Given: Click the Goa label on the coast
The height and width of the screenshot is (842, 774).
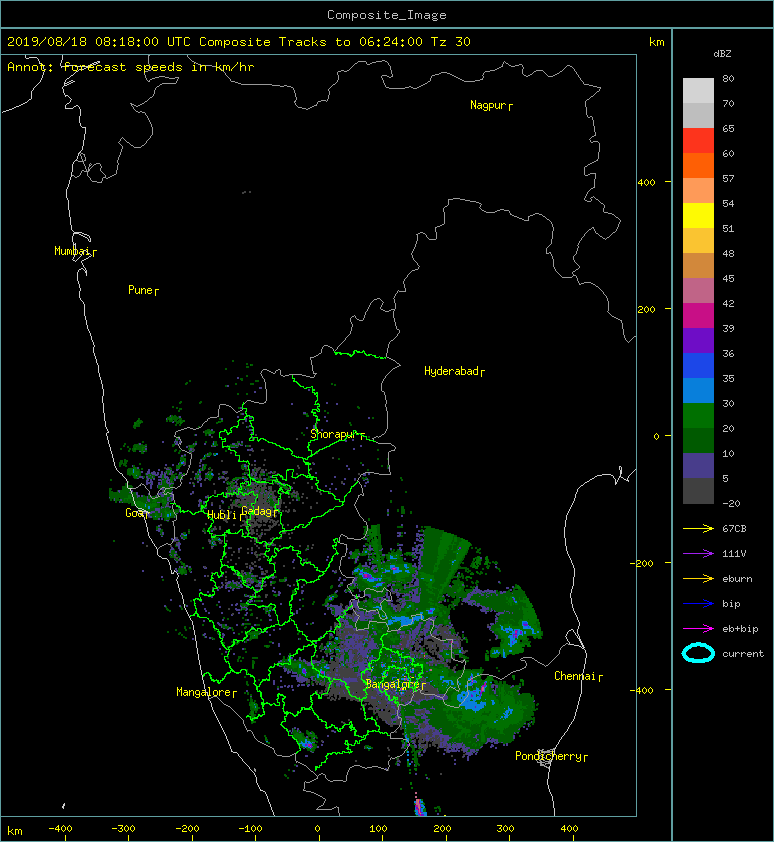Looking at the screenshot, I should (134, 513).
